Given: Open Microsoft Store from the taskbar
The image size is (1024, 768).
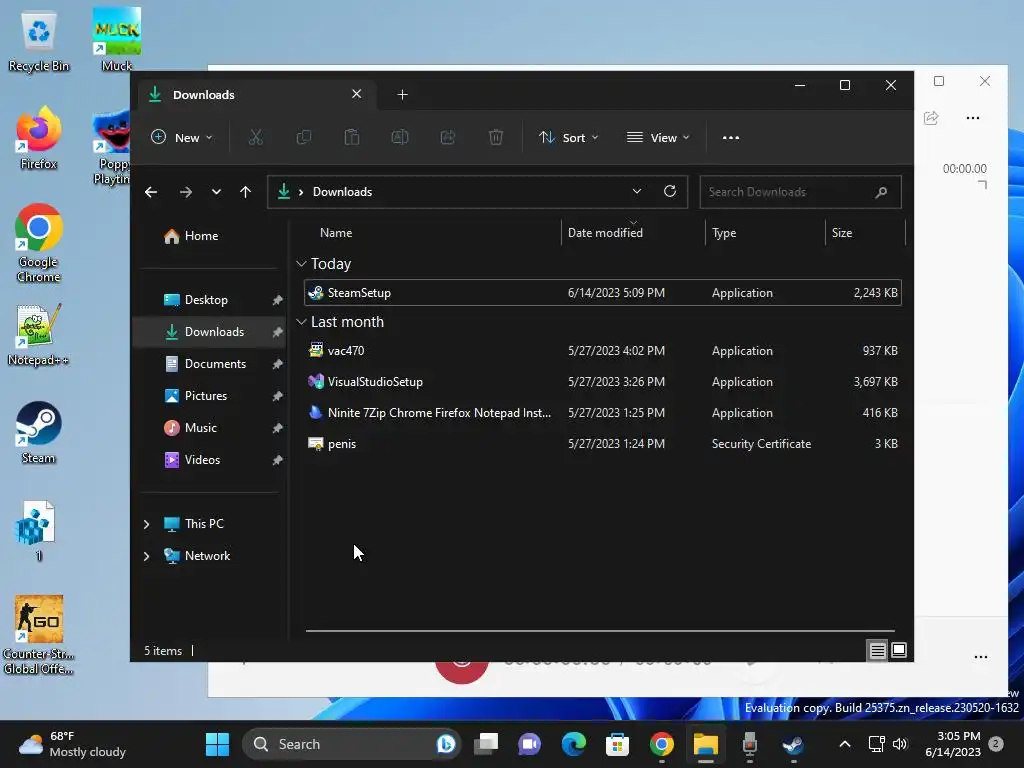Looking at the screenshot, I should click(x=617, y=744).
